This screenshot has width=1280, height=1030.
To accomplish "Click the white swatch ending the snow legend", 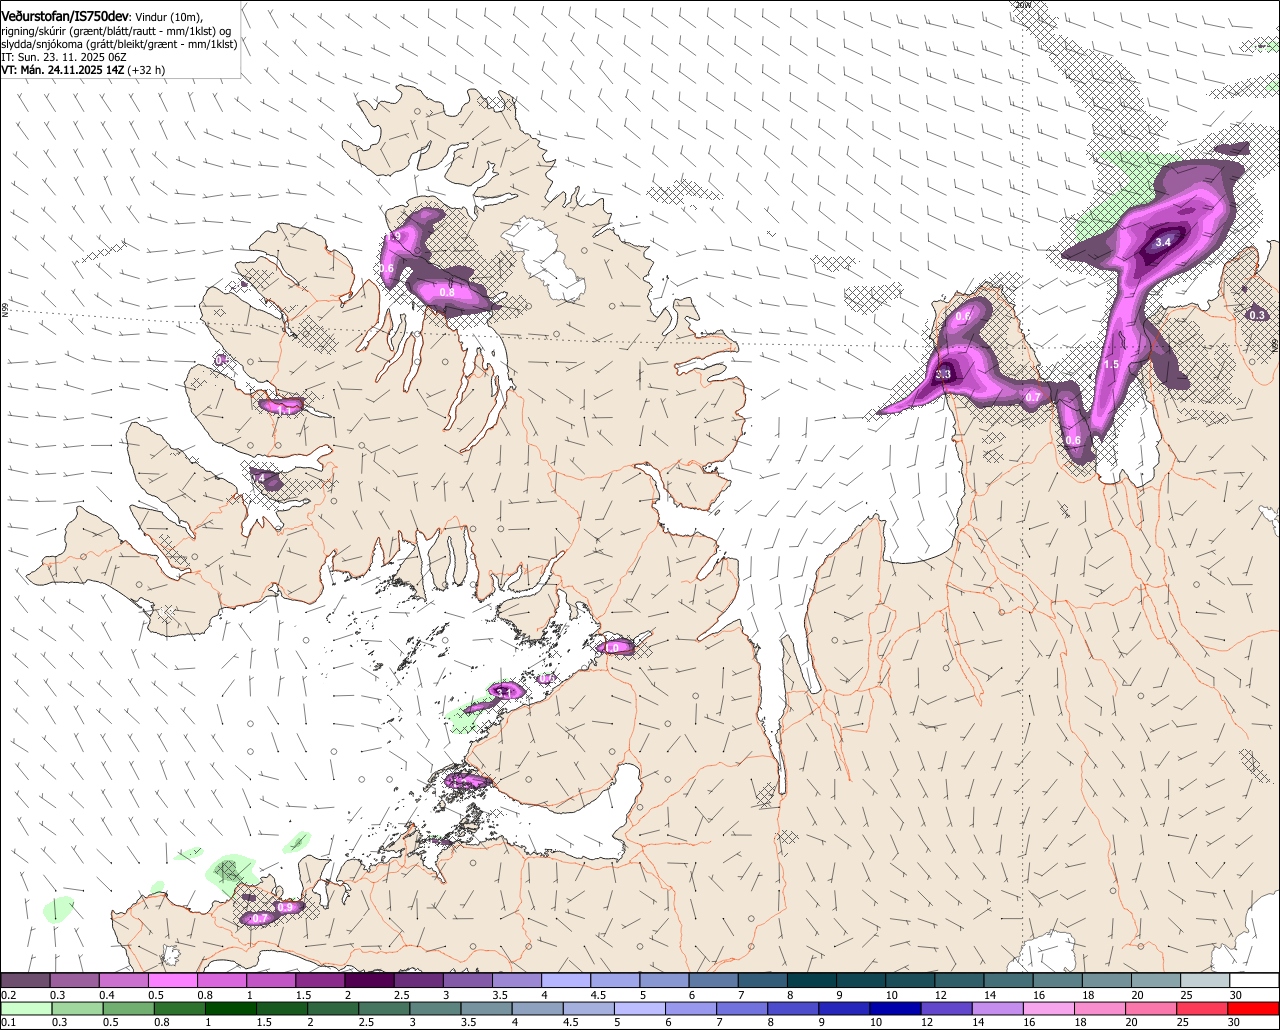I will (x=1254, y=980).
